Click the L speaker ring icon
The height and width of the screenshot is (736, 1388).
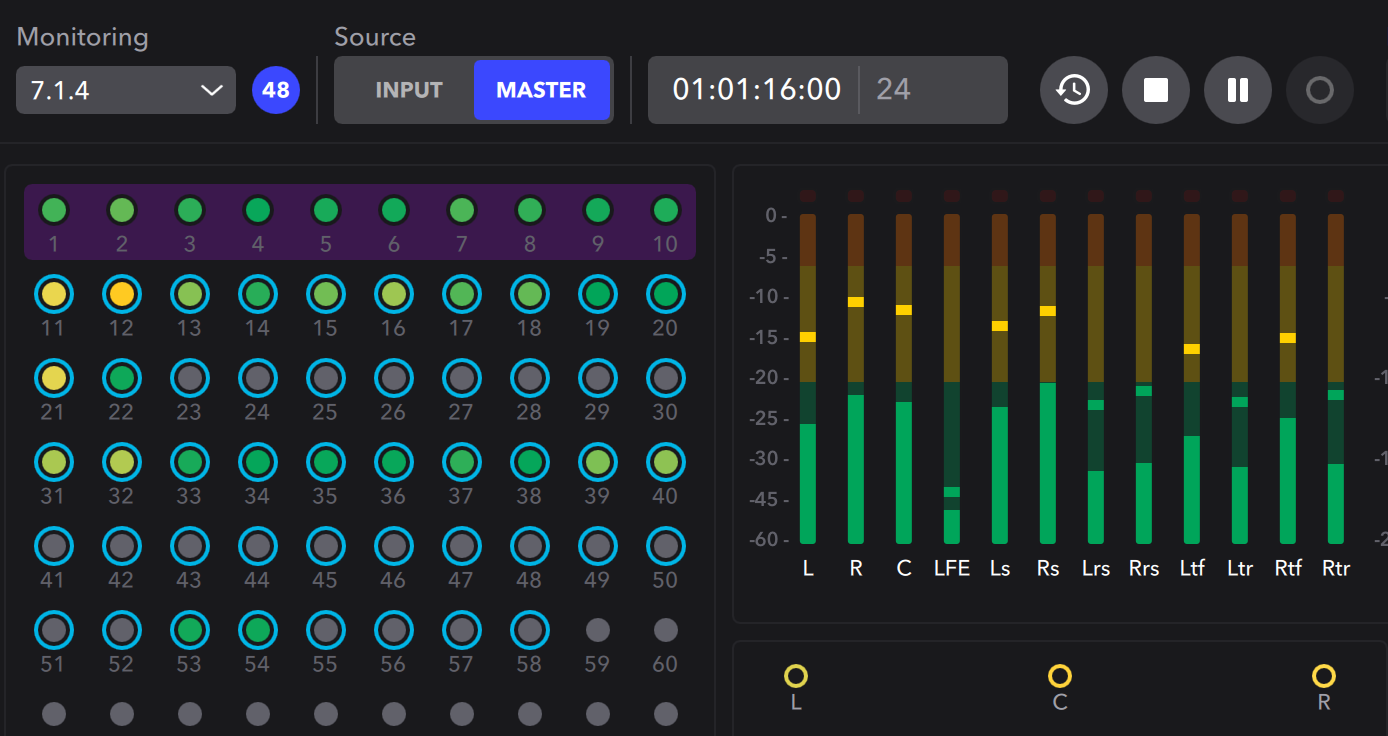pyautogui.click(x=796, y=676)
